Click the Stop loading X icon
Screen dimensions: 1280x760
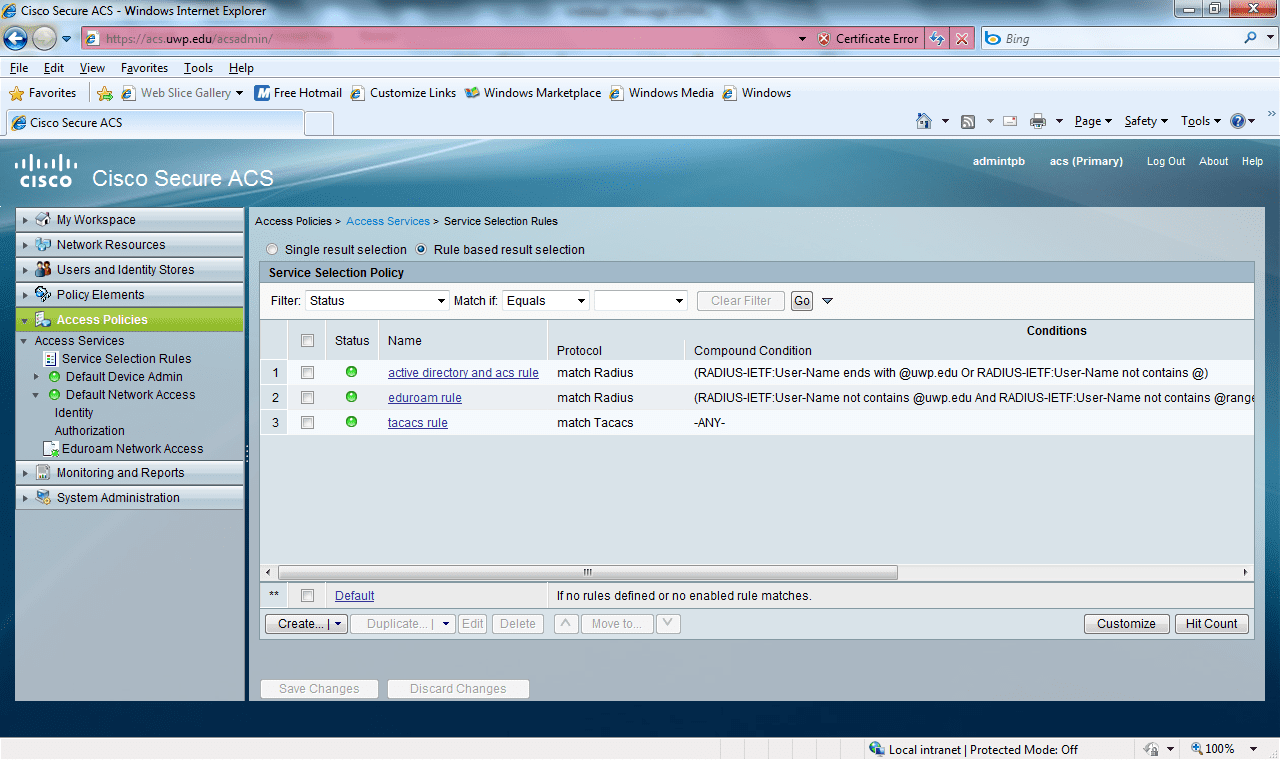point(962,39)
